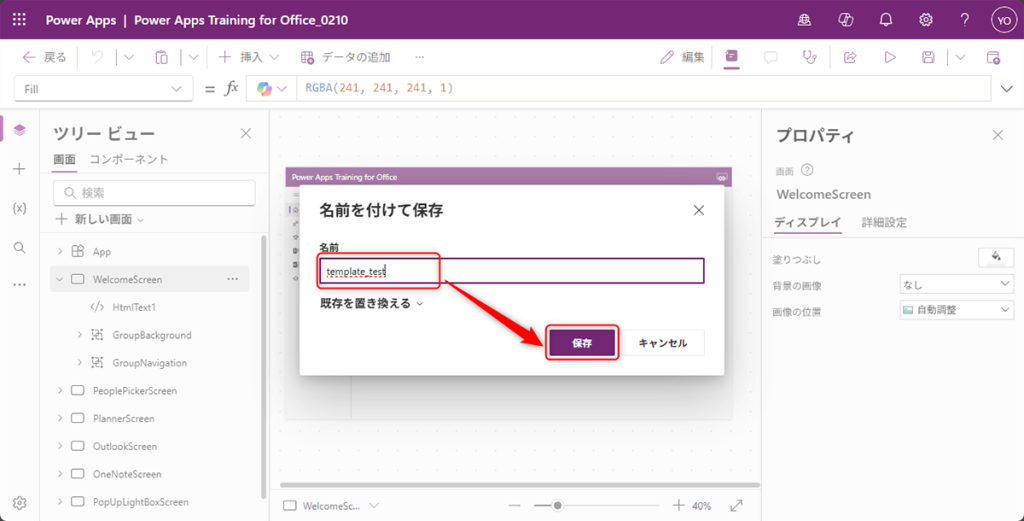Click the 名前 name input field
The width and height of the screenshot is (1024, 521).
[512, 271]
